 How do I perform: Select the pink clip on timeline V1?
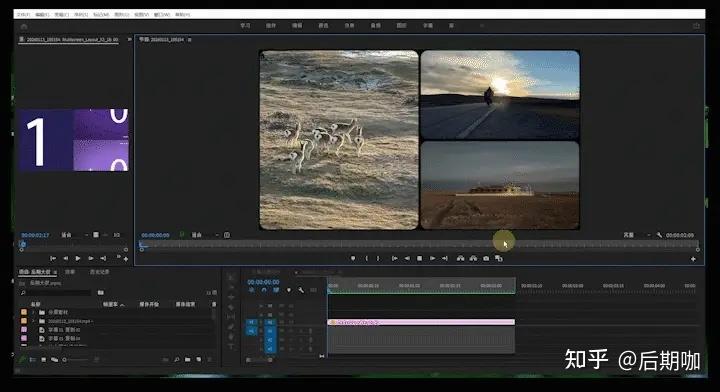(421, 323)
